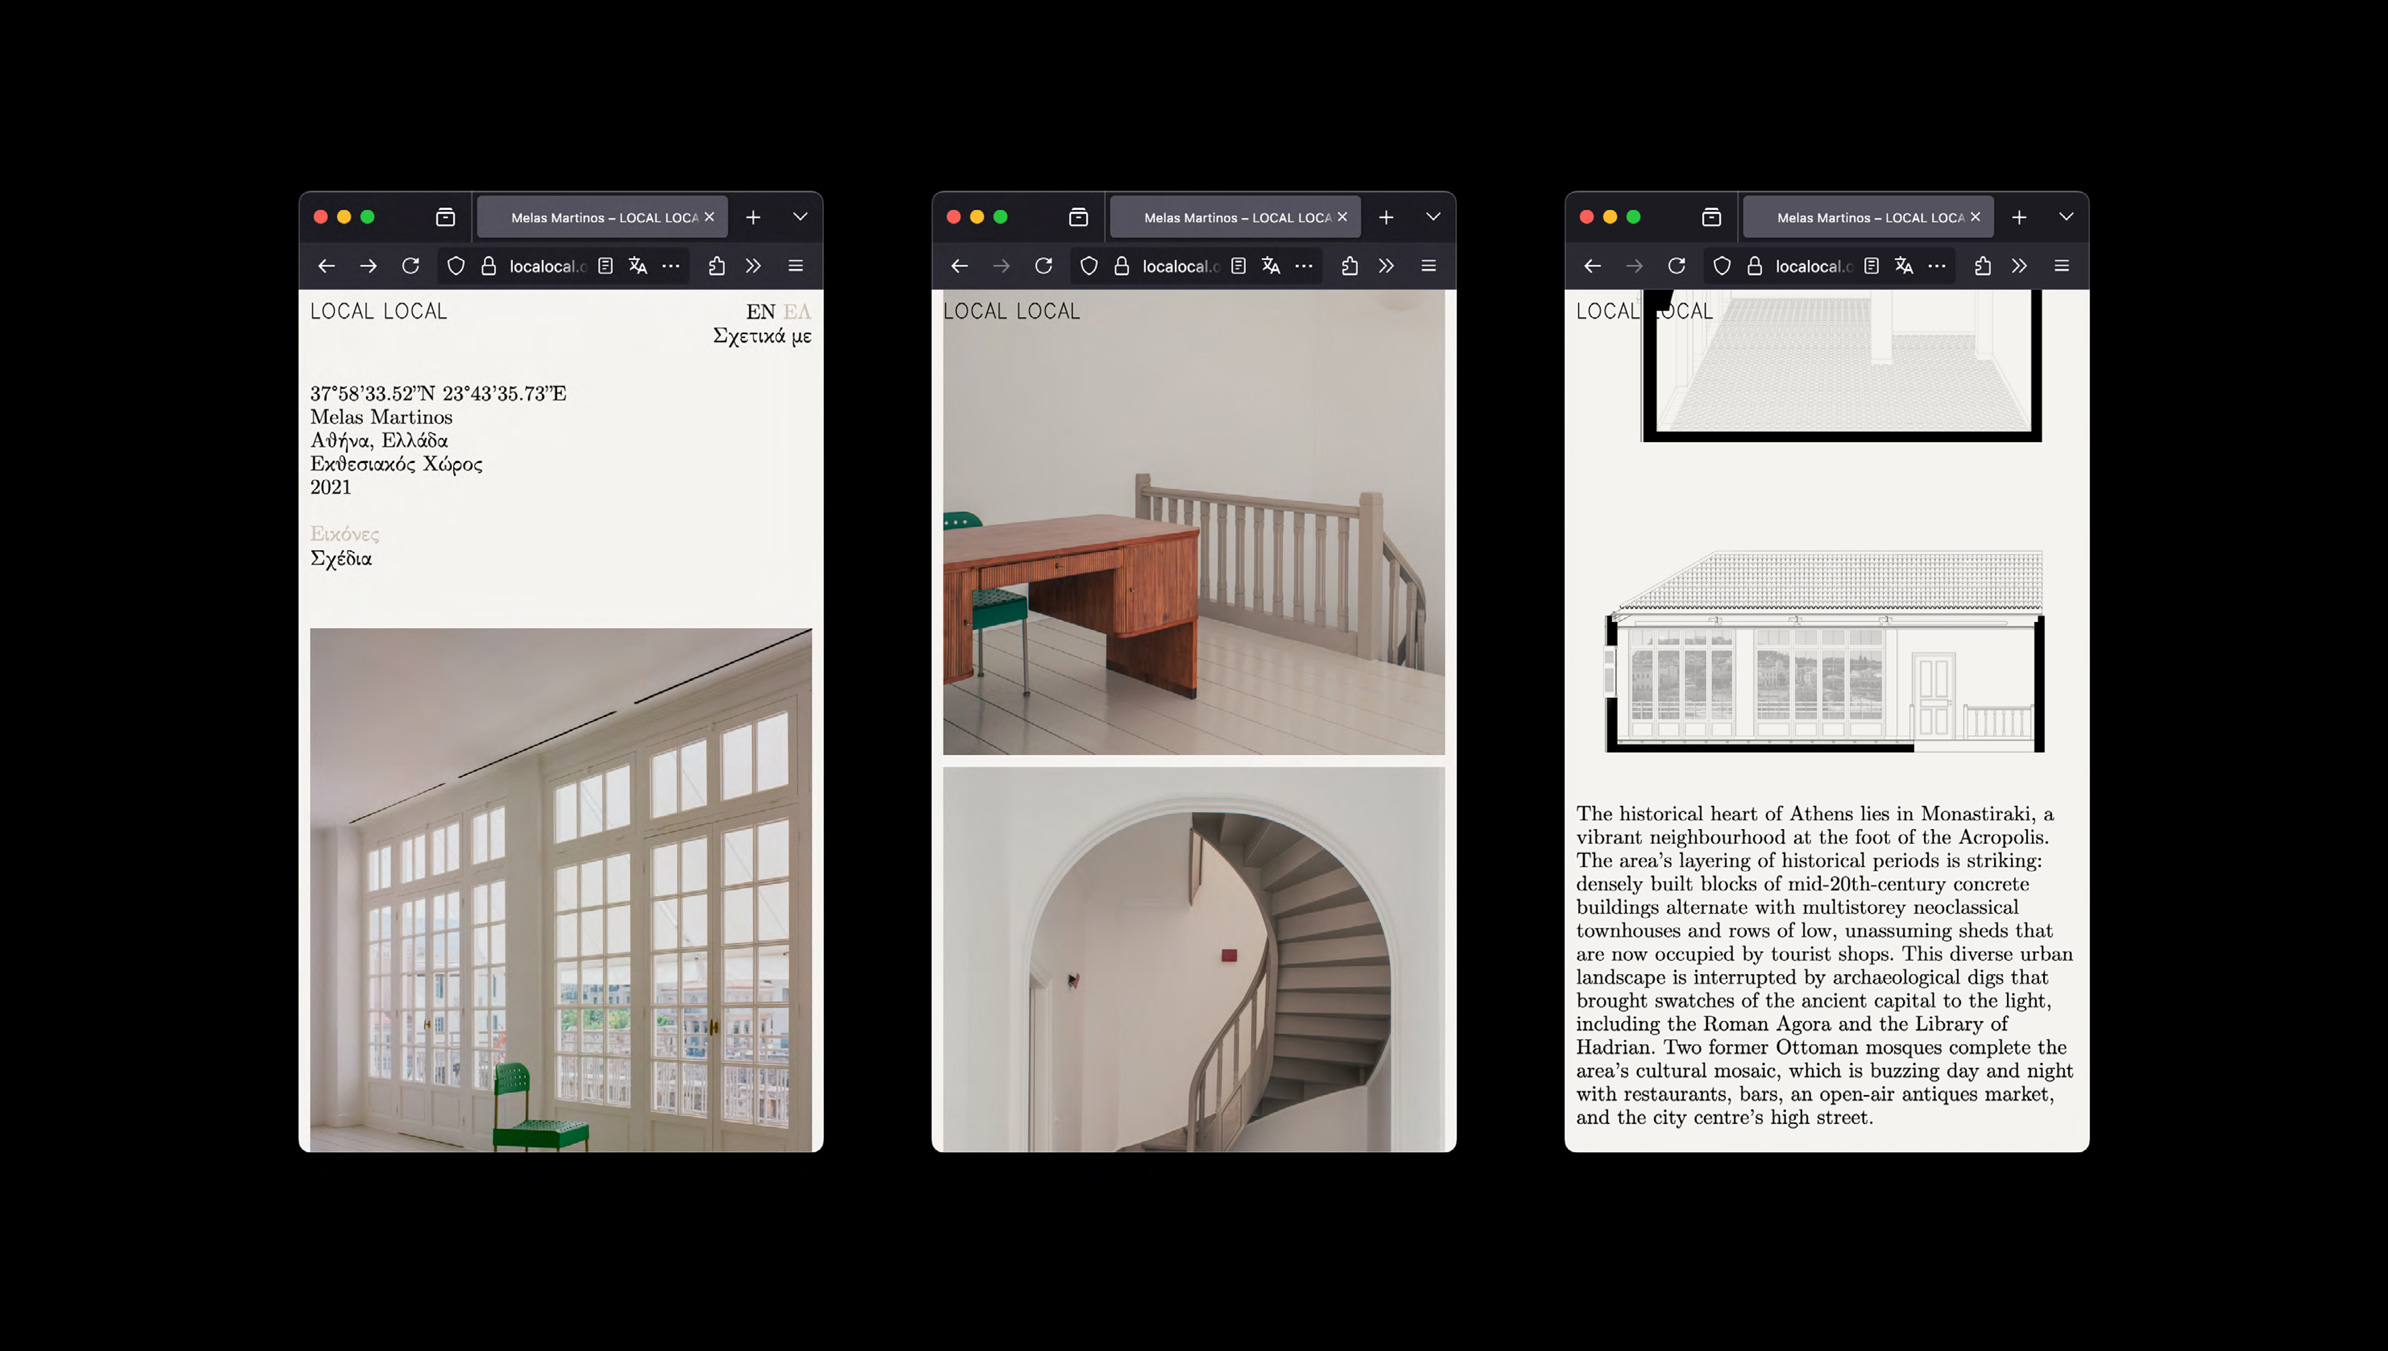Click reload icon in left browser window
2388x1351 pixels.
[x=410, y=266]
